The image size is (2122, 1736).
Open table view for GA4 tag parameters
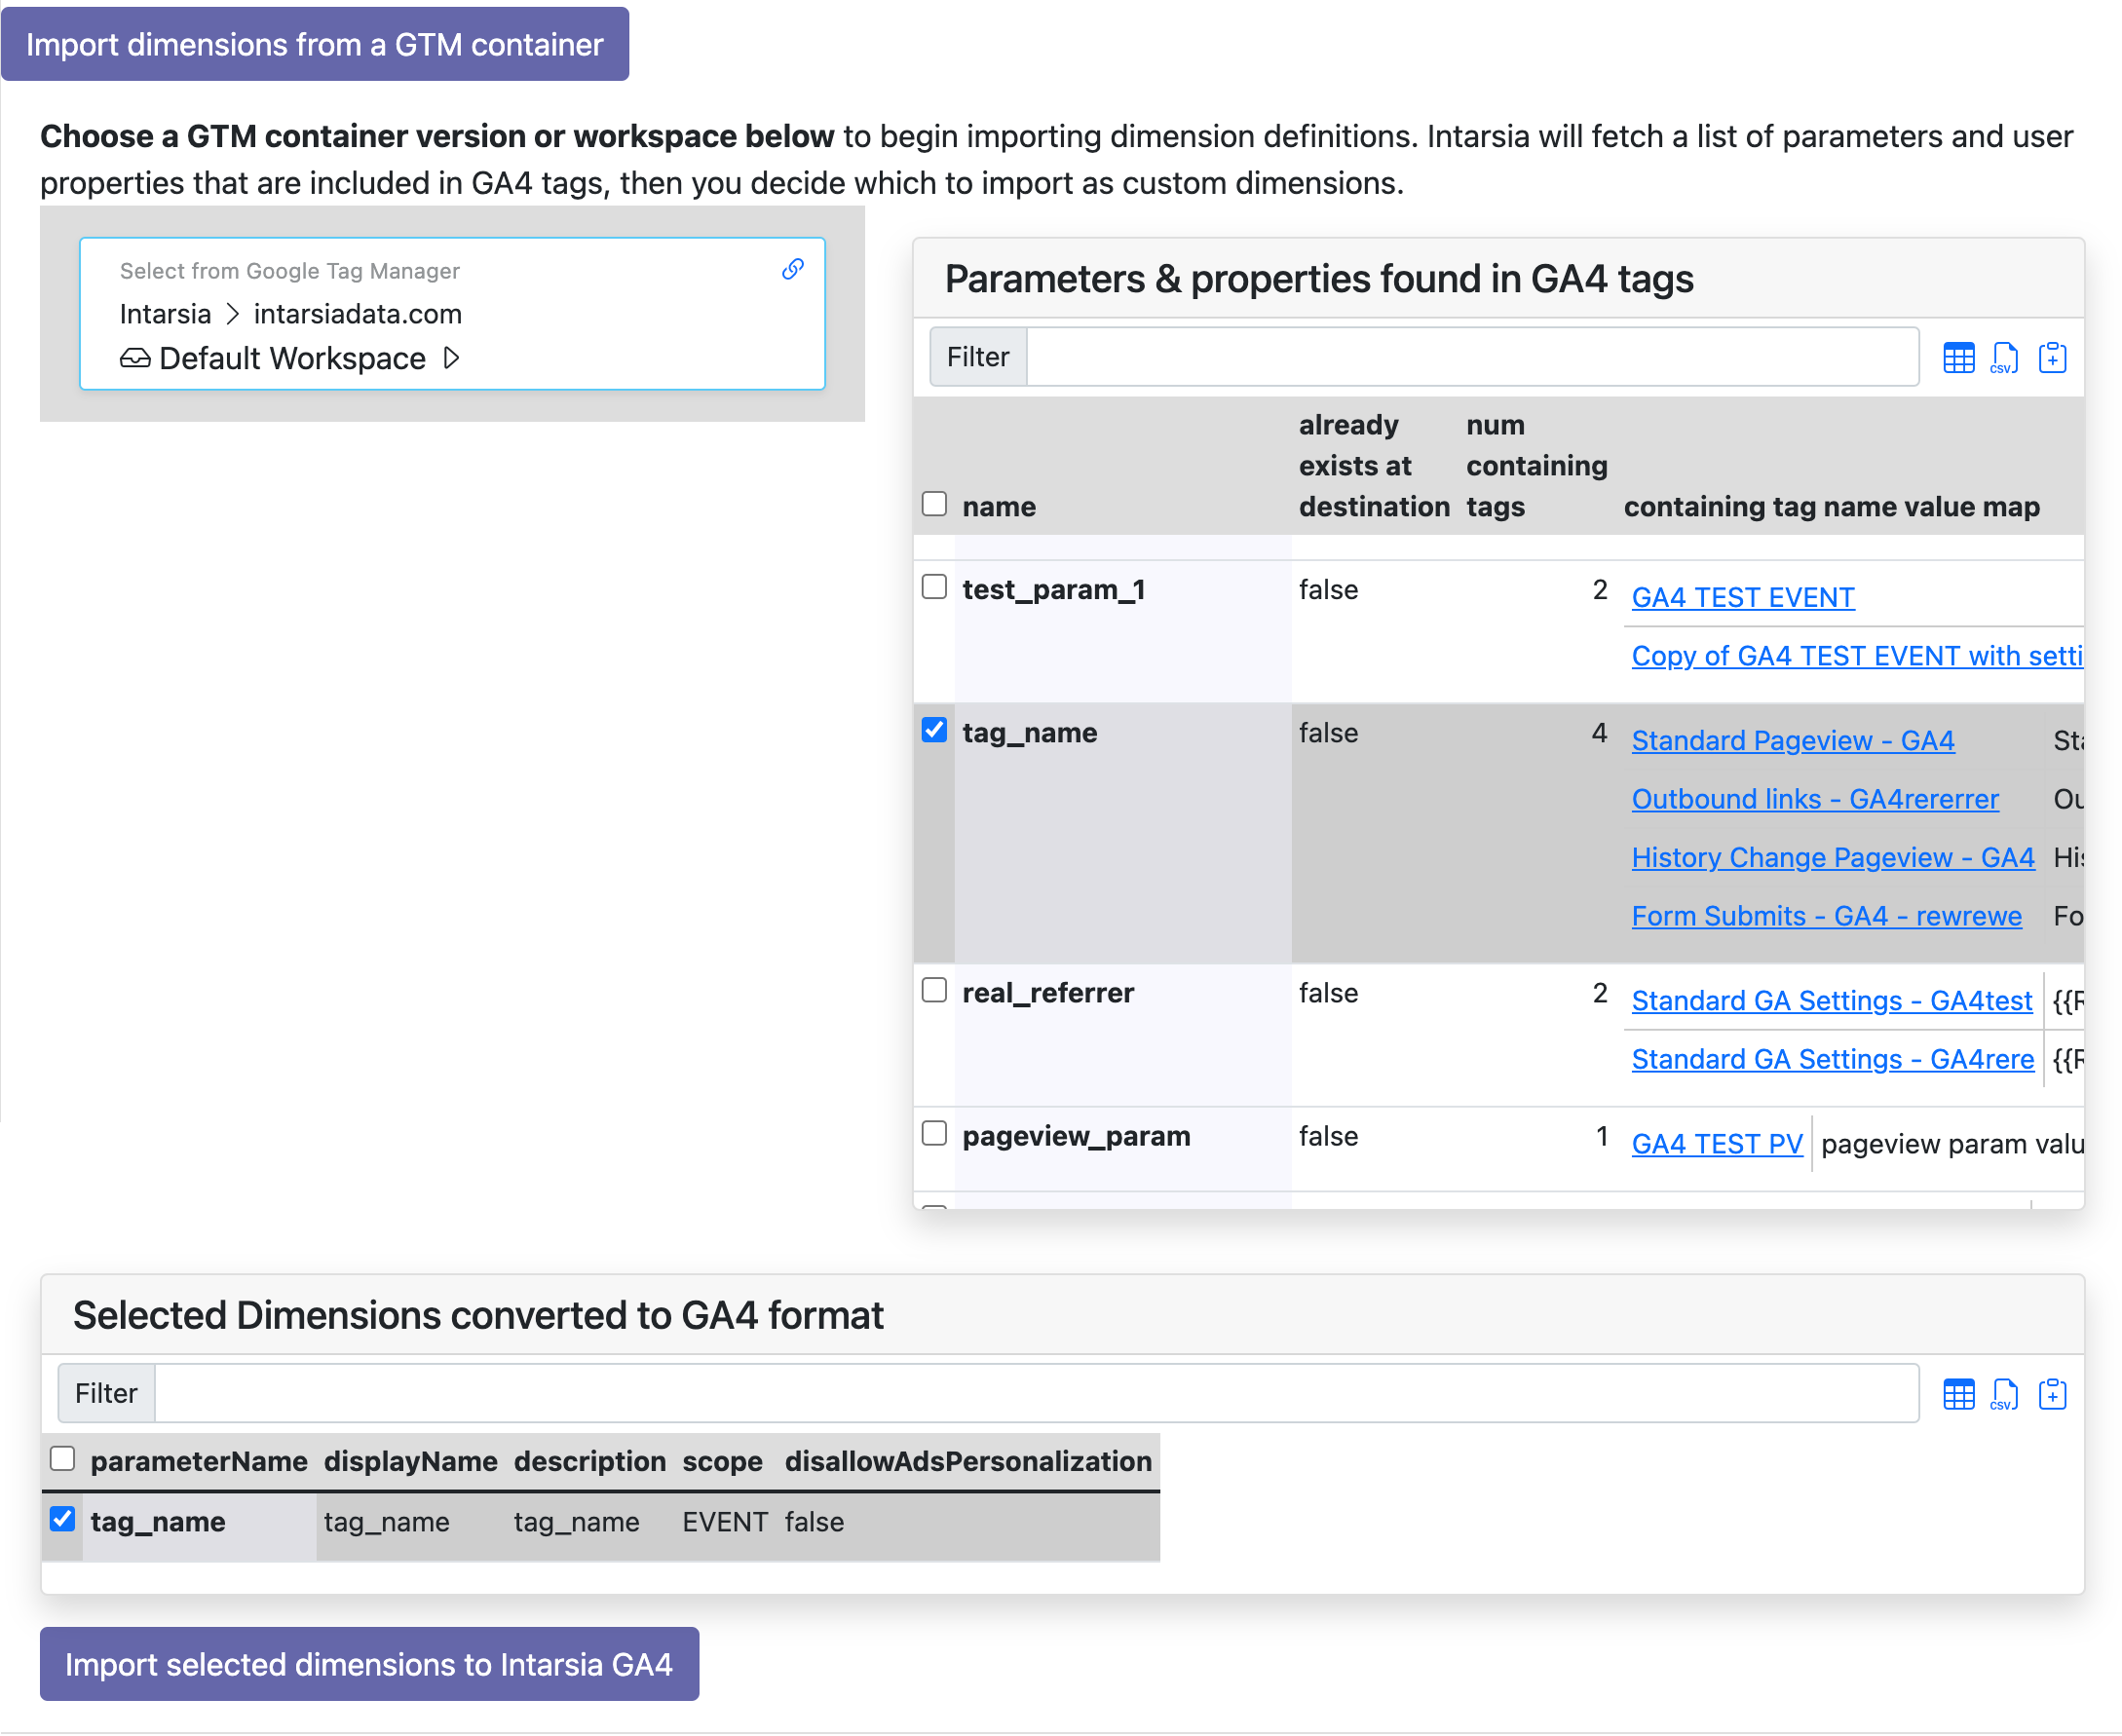[x=1959, y=357]
